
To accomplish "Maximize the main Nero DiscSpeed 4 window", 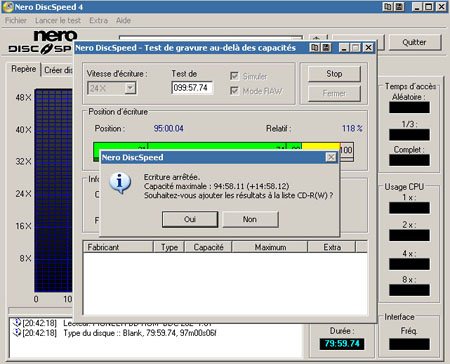I will (x=429, y=7).
